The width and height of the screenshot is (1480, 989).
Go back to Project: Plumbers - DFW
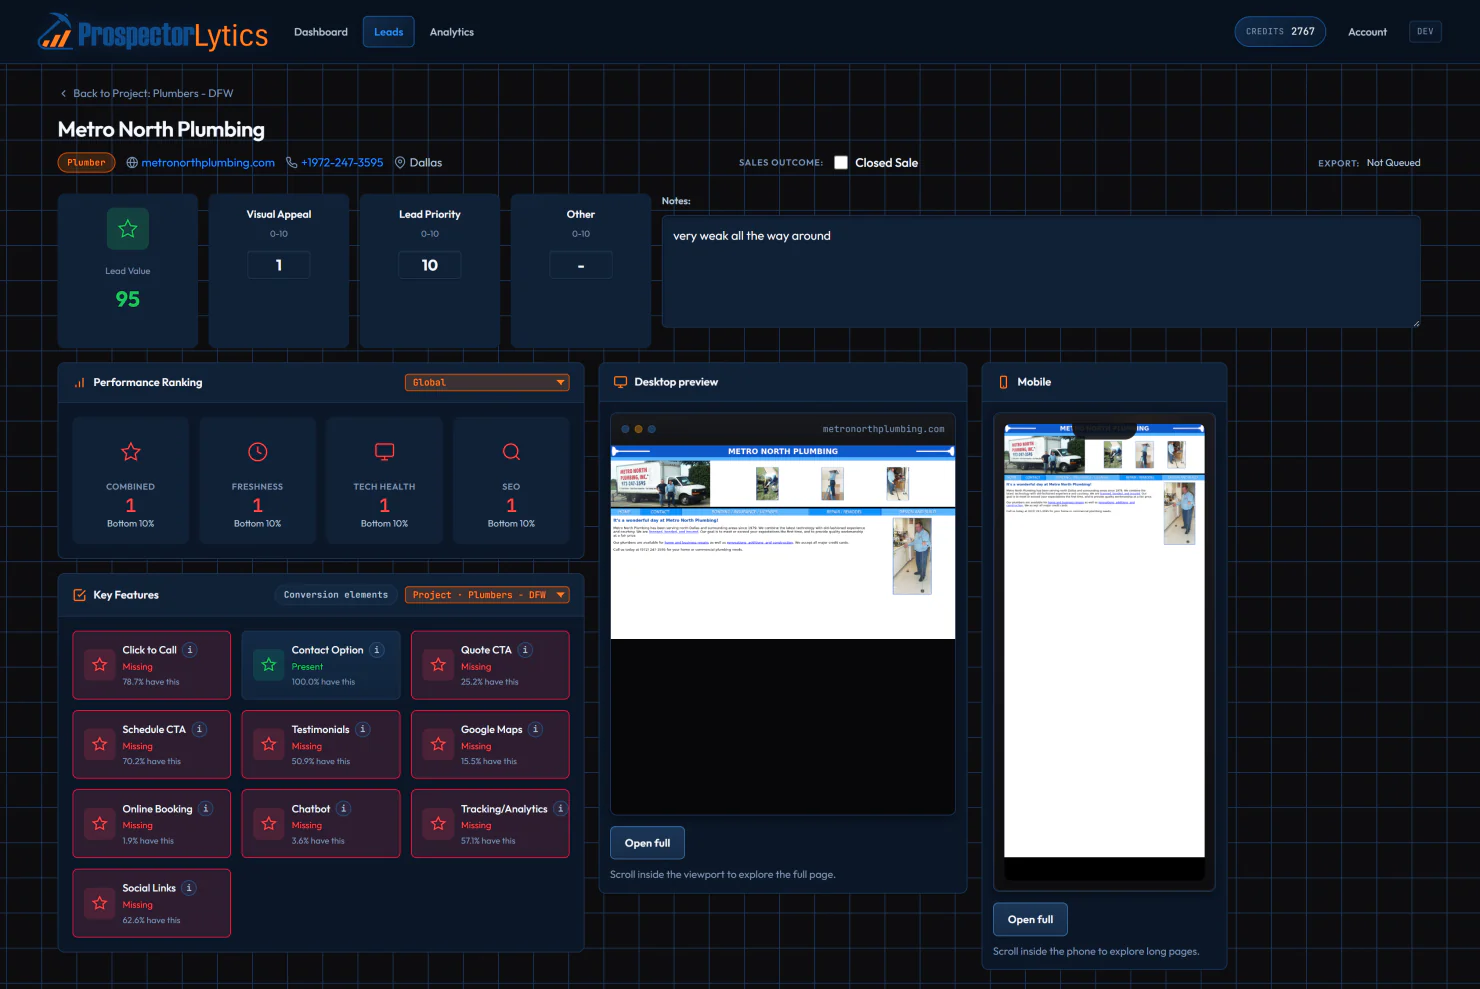coord(146,94)
